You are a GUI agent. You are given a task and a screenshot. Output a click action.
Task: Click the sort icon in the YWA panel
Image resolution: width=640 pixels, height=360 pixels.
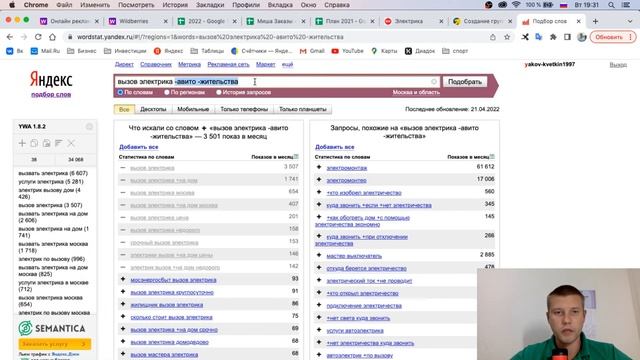click(x=59, y=143)
